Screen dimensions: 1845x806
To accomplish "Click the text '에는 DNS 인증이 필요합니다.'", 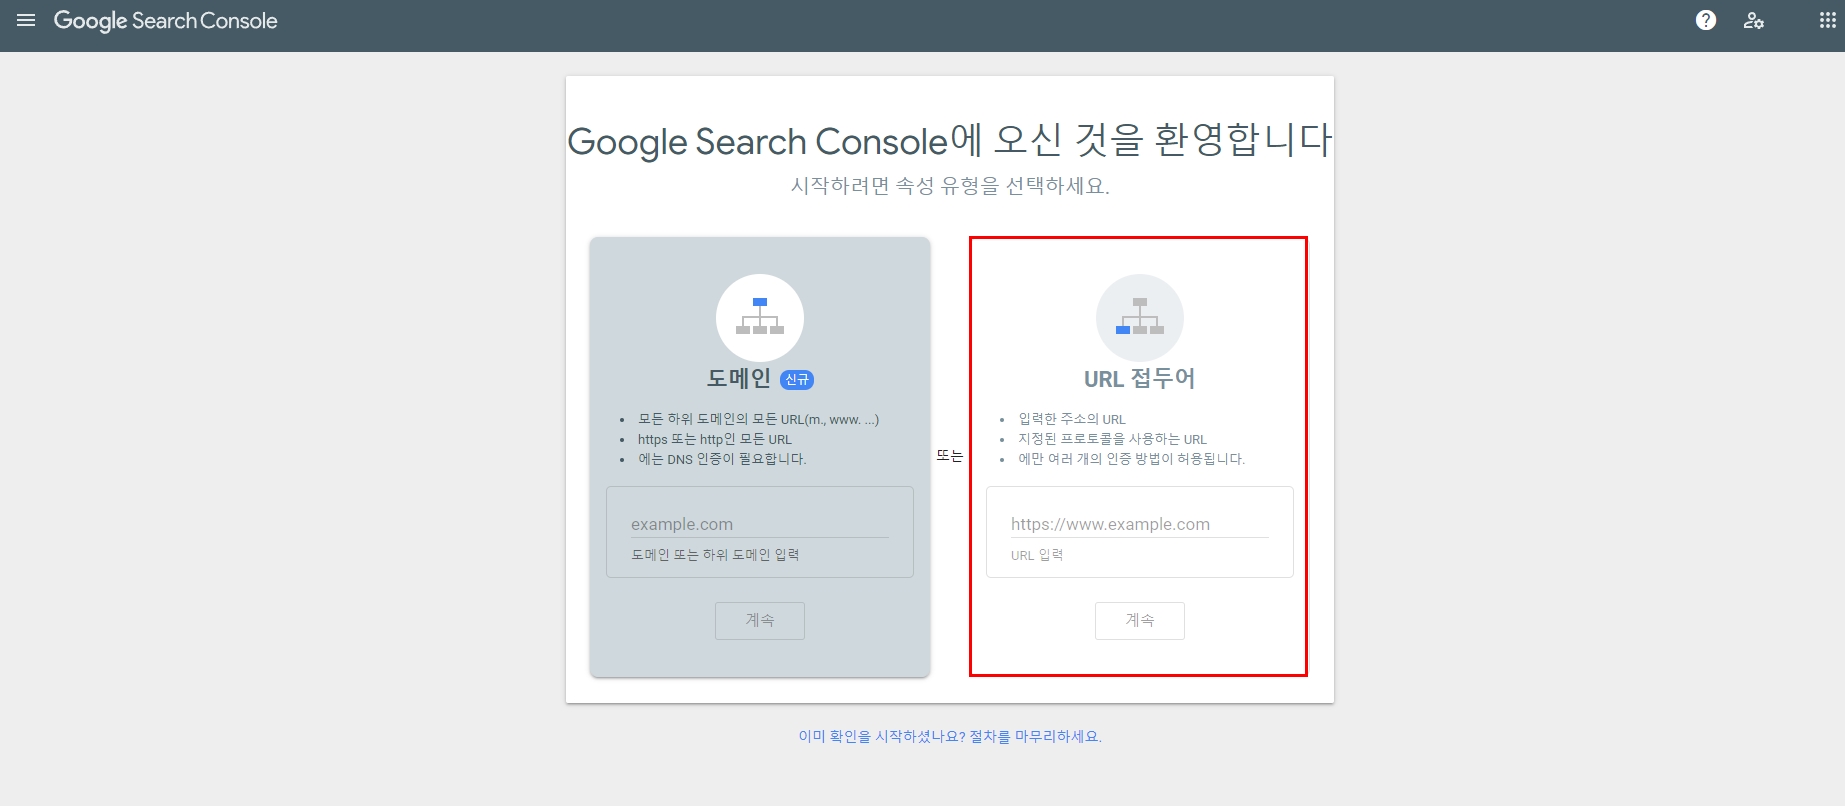I will point(722,459).
